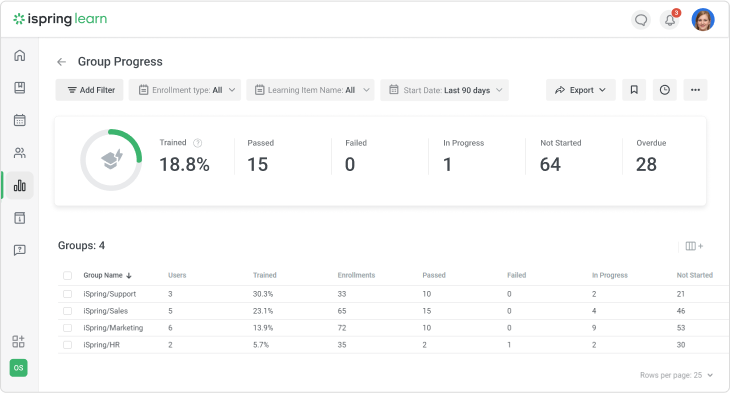
Task: Open the iSpring/HR group
Action: tap(101, 345)
